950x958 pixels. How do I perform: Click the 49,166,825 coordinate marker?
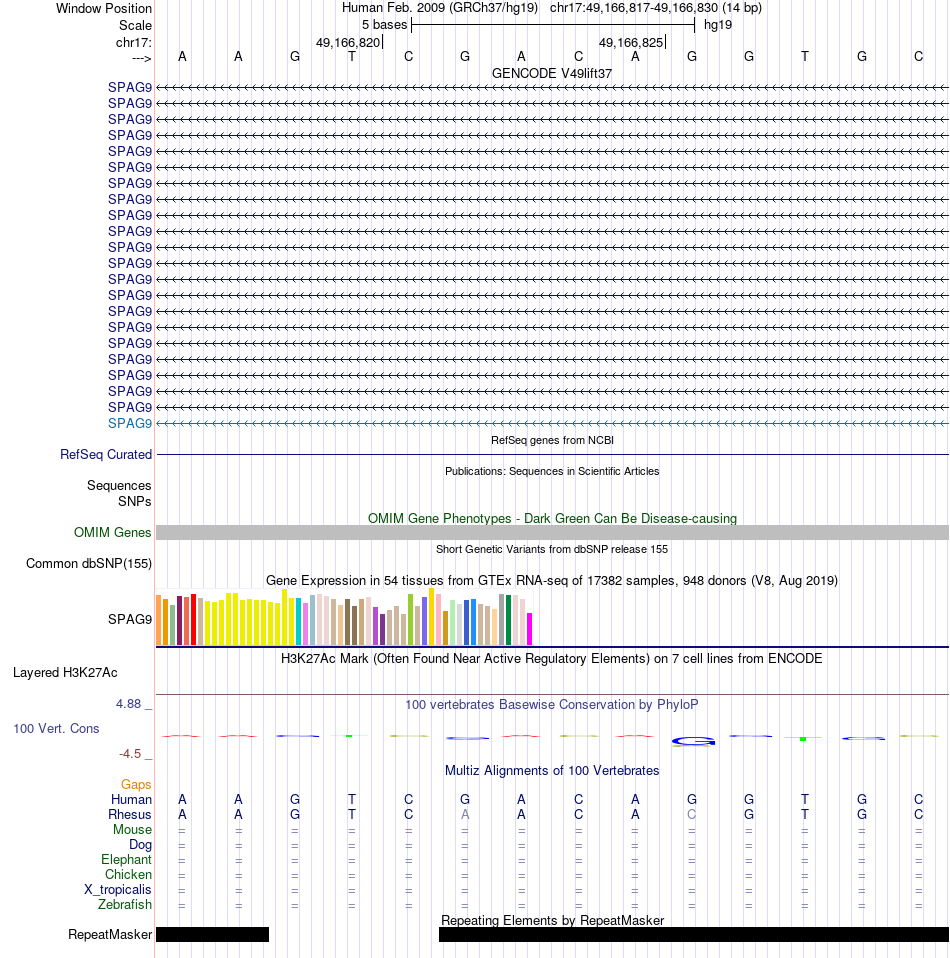(x=631, y=43)
